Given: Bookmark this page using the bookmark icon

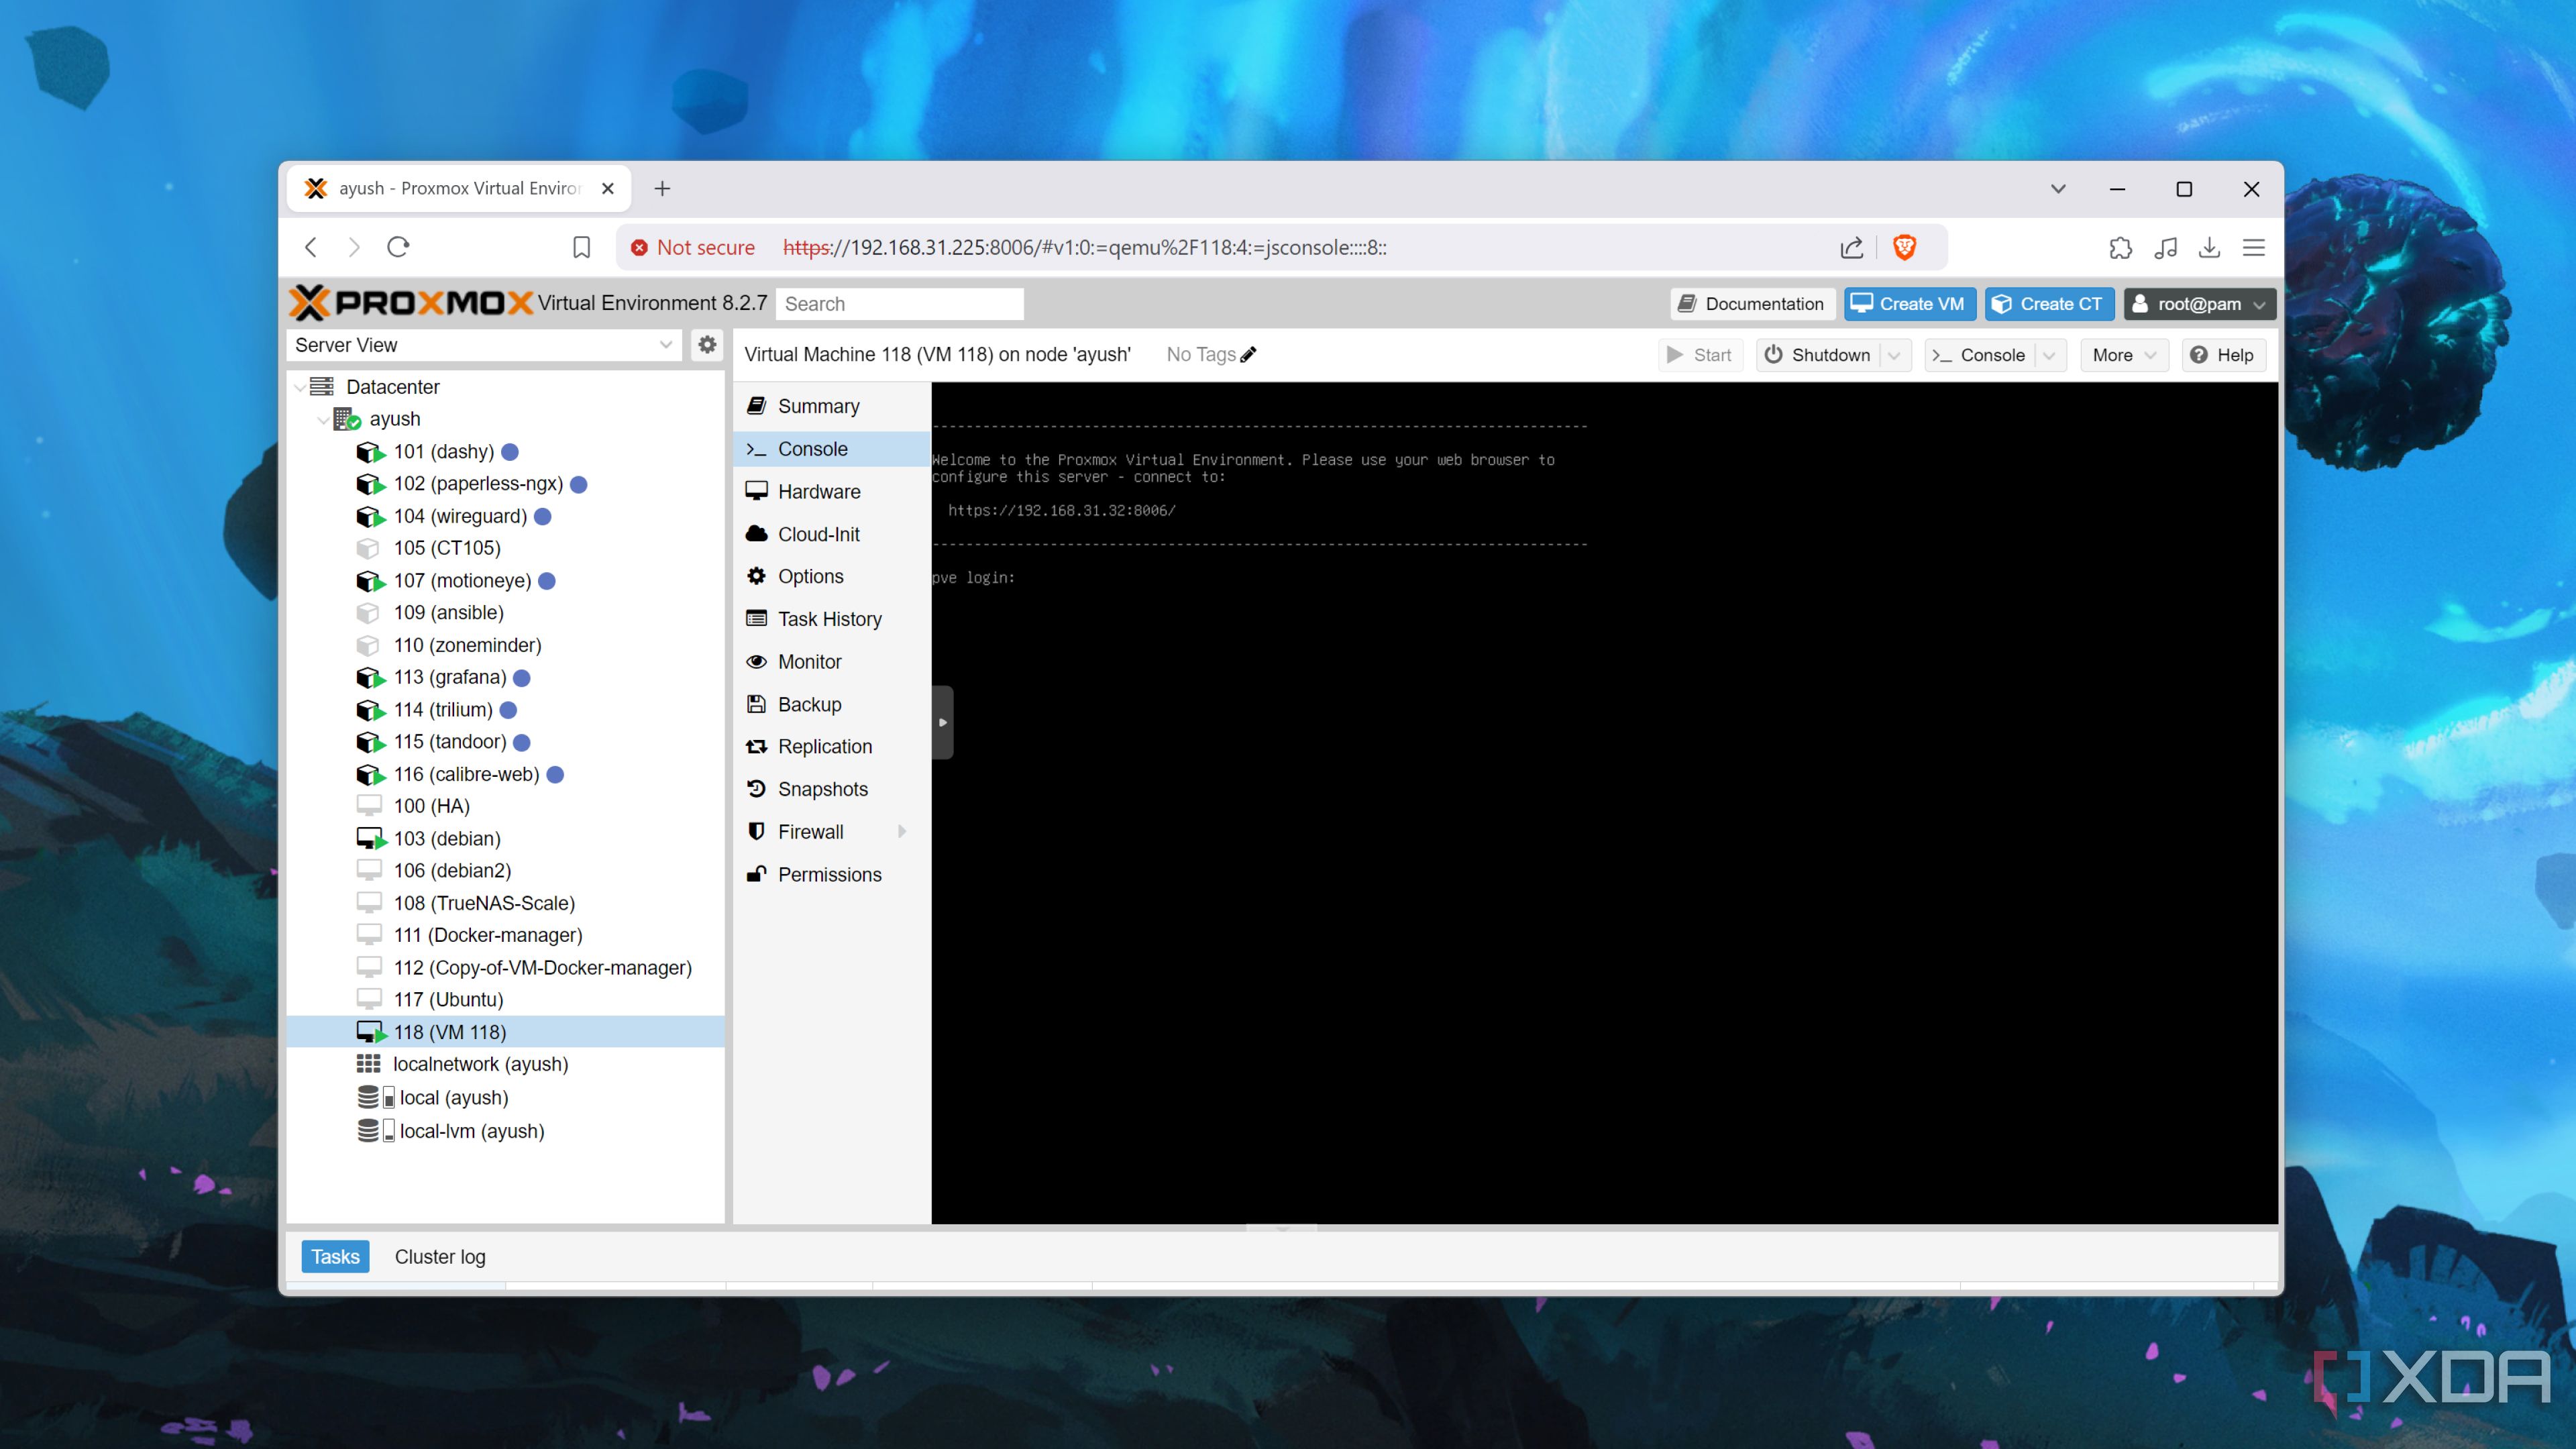Looking at the screenshot, I should click(581, 247).
